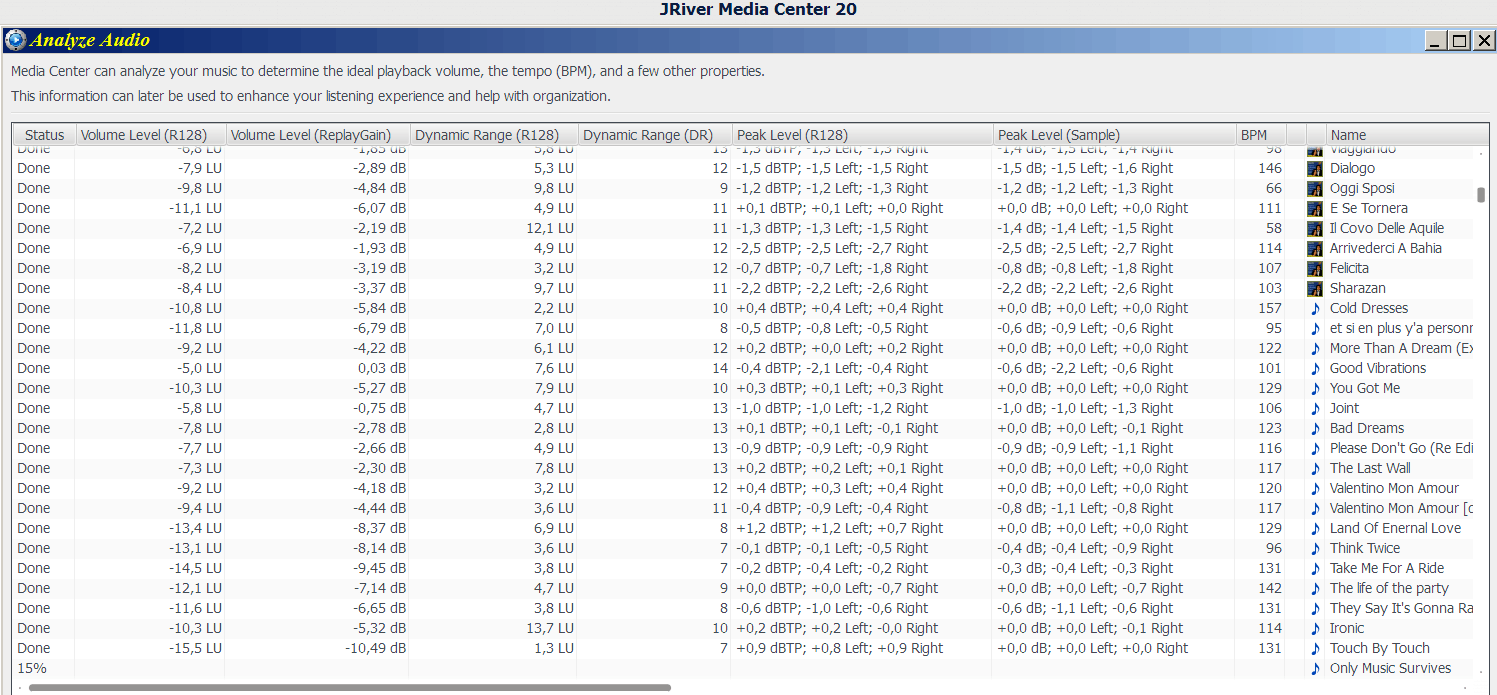Click album art icon beside Oggi Sposi
Image resolution: width=1497 pixels, height=695 pixels.
click(x=1315, y=188)
